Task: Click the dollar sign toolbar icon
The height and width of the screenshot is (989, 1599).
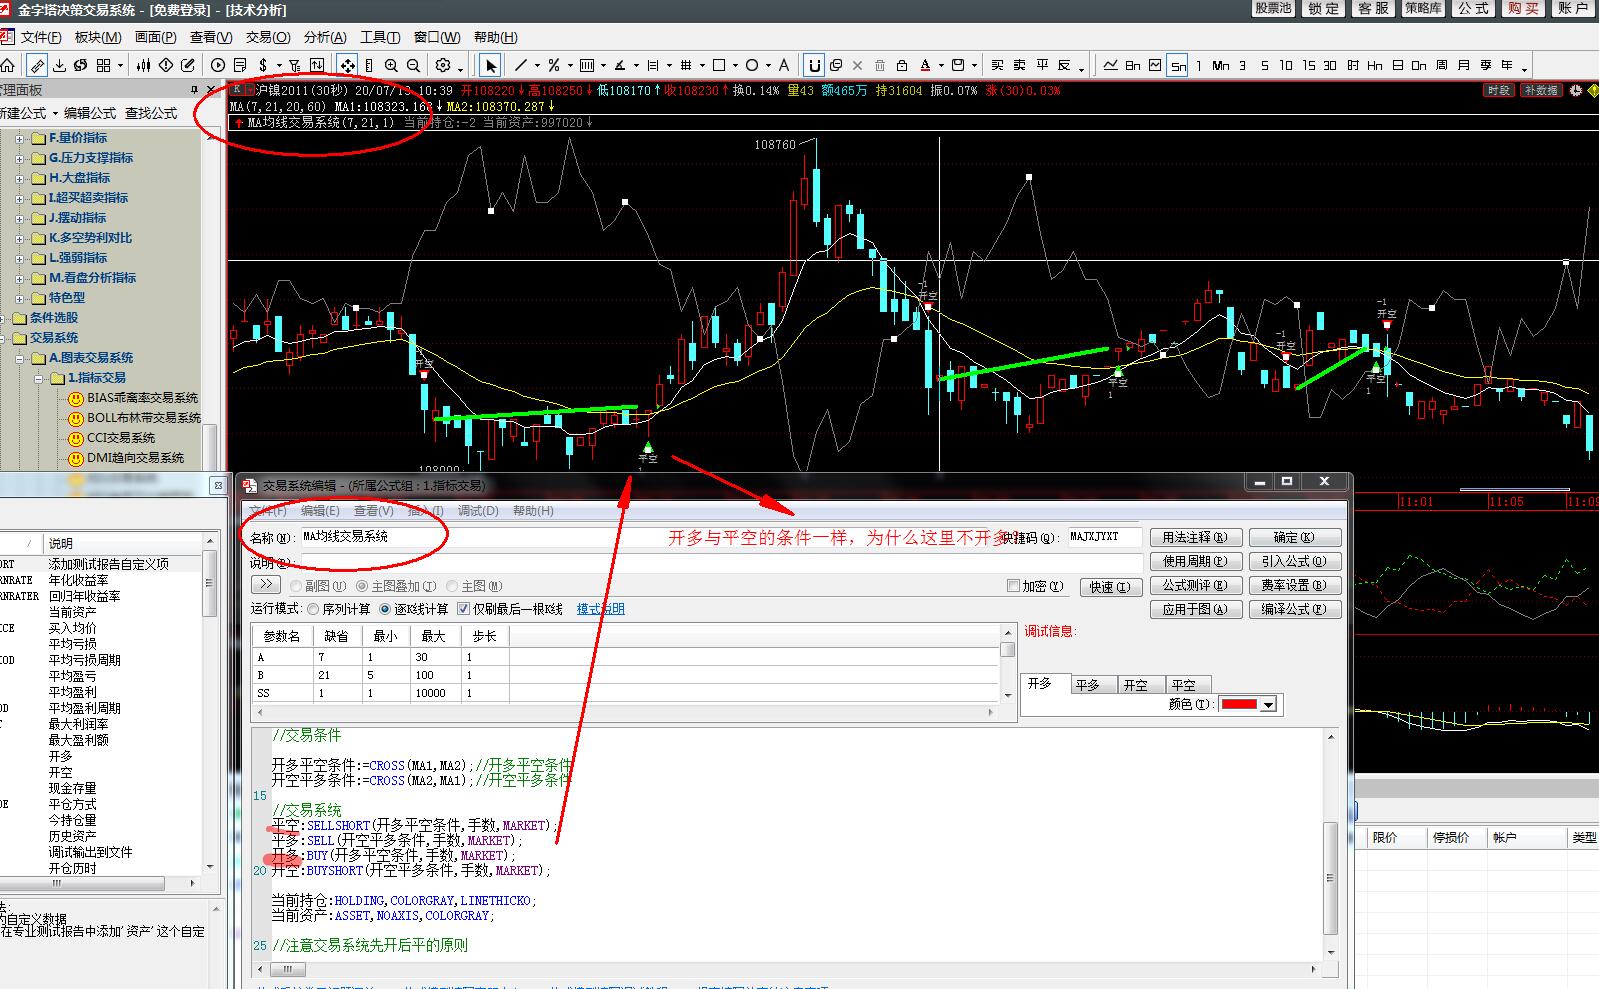Action: tap(263, 66)
